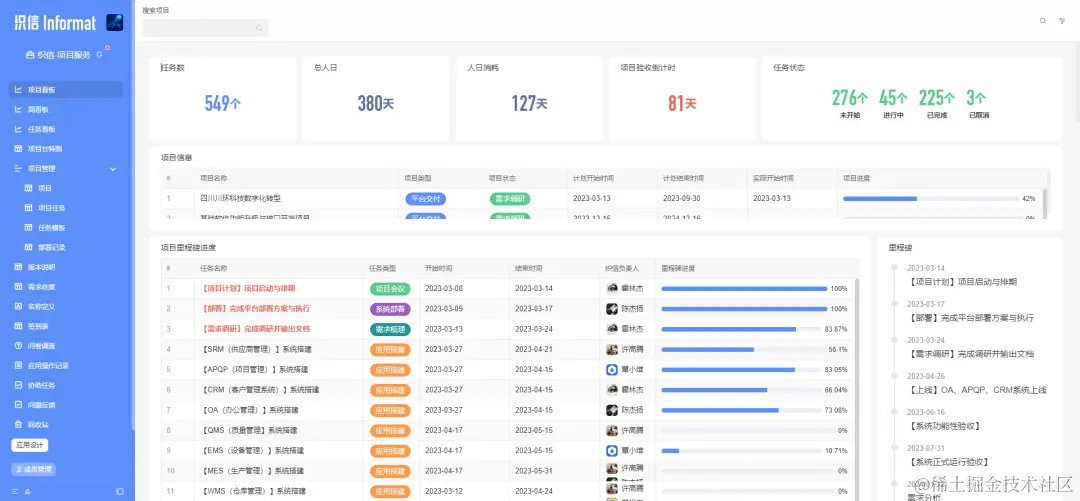Click the panel layout icon at sidebar bottom right
The image size is (1080, 501).
[120, 491]
